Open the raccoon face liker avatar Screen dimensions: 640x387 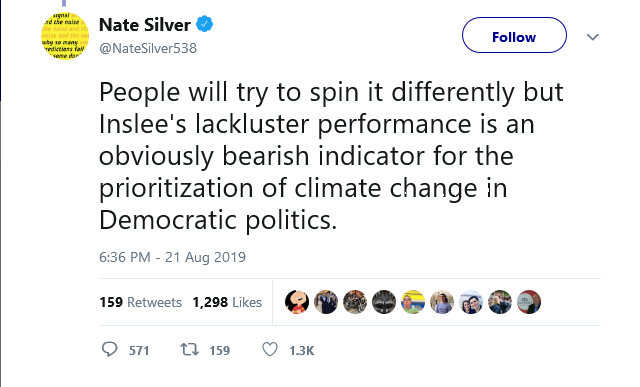tap(384, 302)
